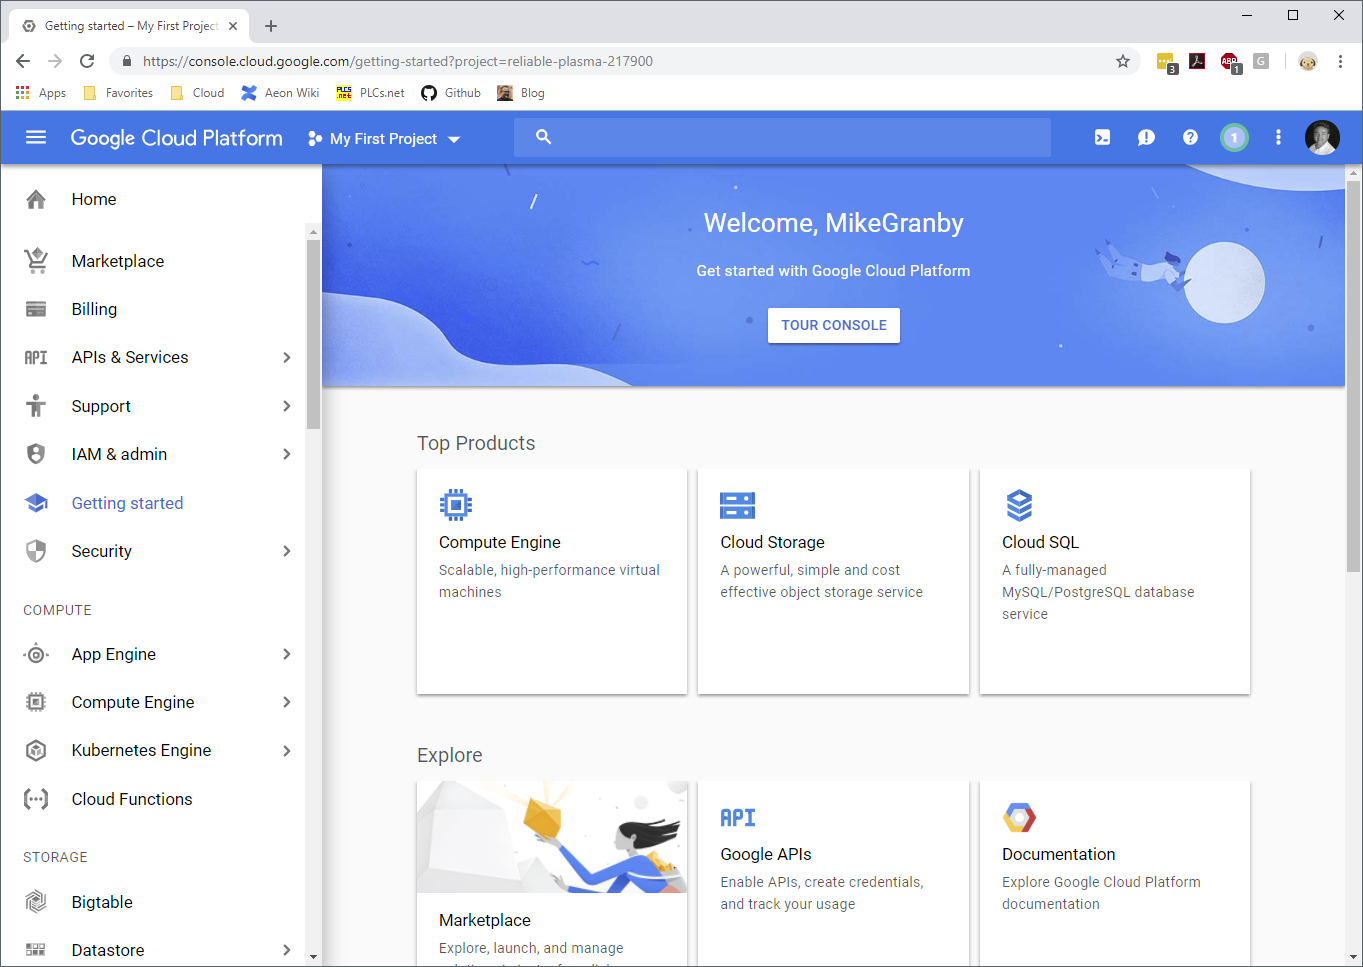1363x967 pixels.
Task: Open the Help question mark icon
Action: pos(1190,138)
